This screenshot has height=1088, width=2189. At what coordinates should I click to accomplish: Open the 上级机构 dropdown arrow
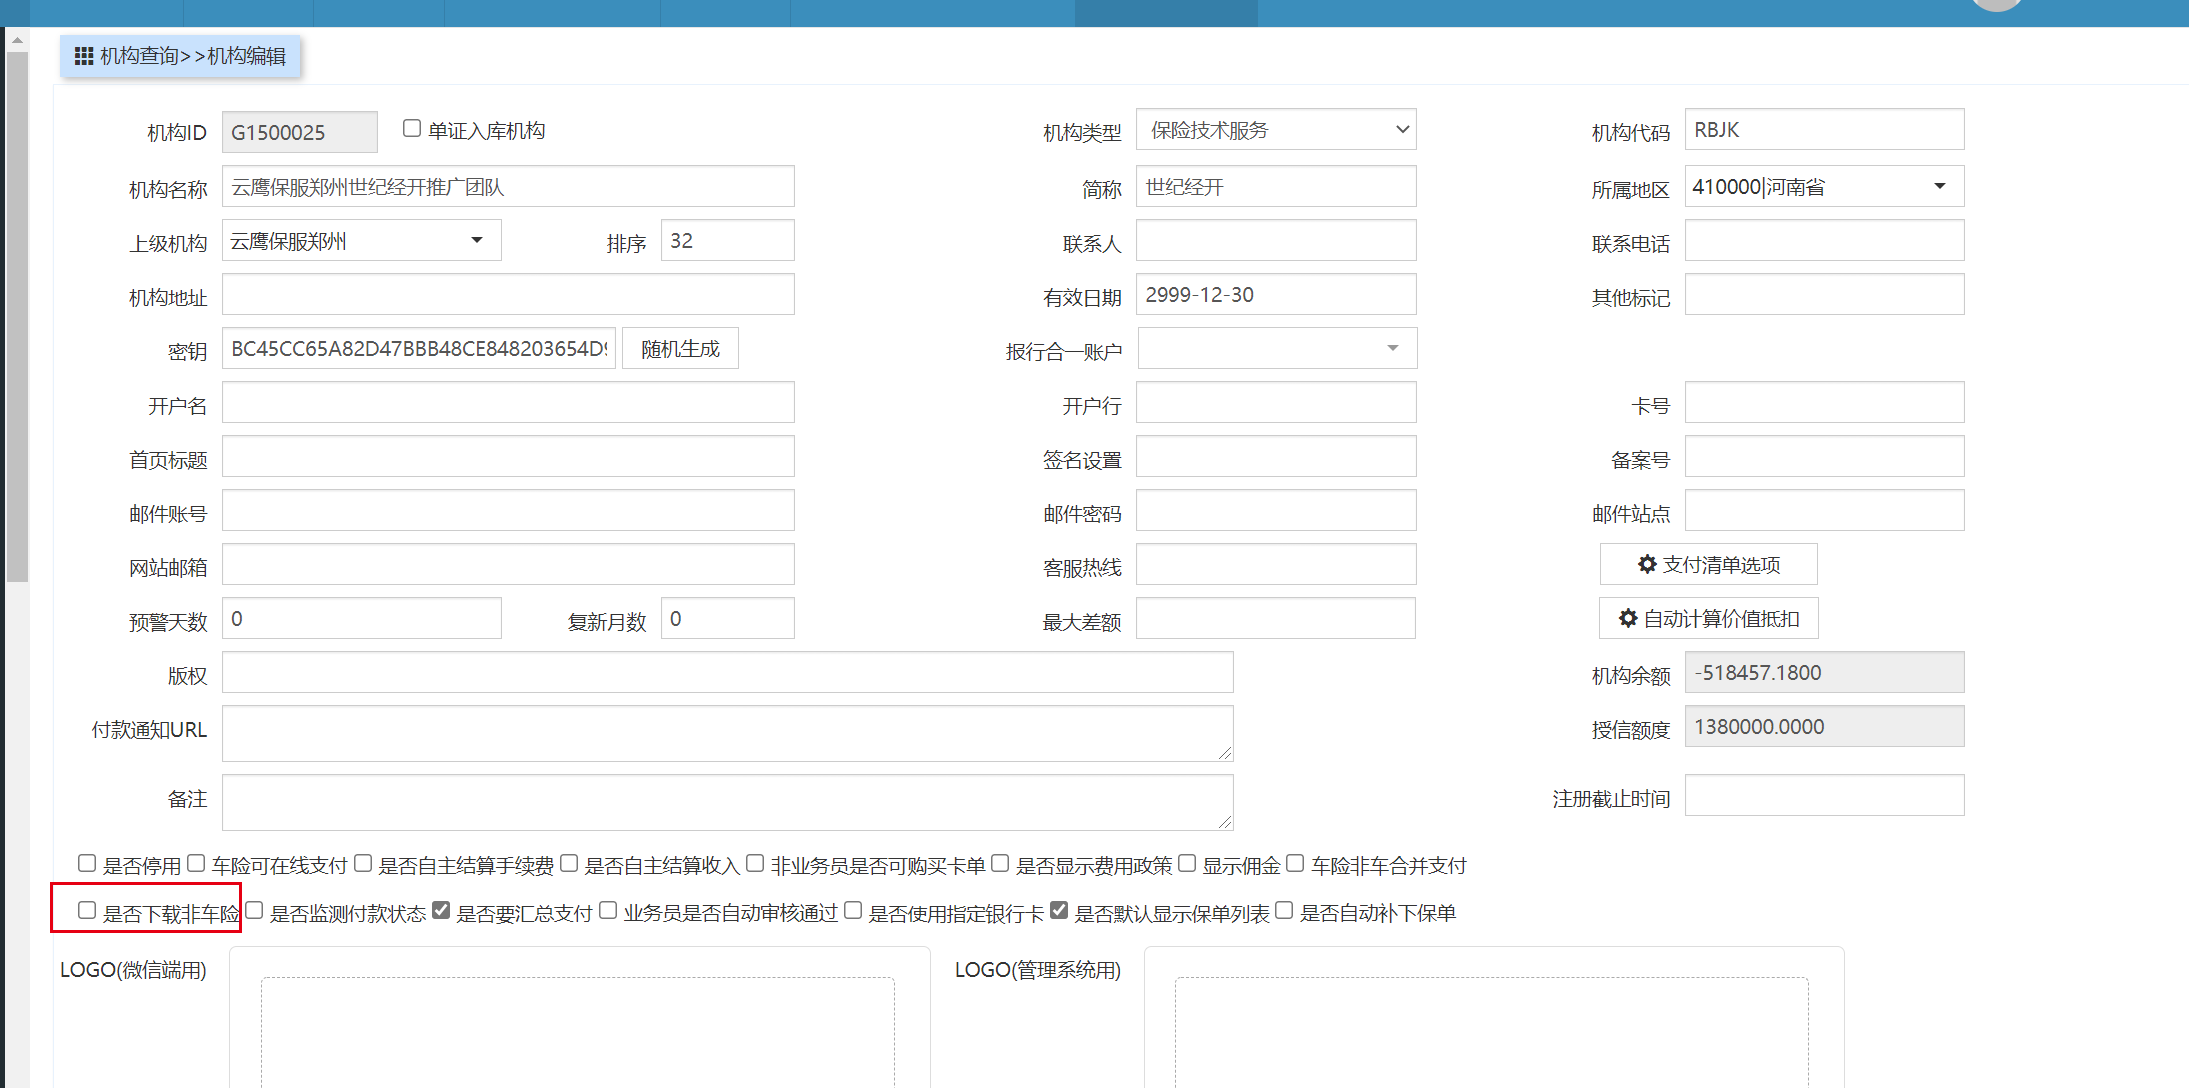pos(477,241)
